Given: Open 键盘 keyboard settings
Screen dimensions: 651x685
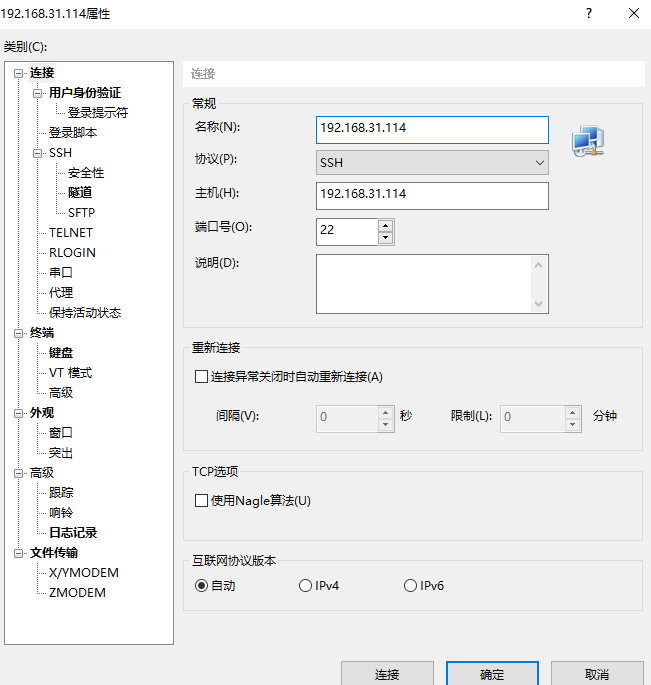Looking at the screenshot, I should 61,353.
